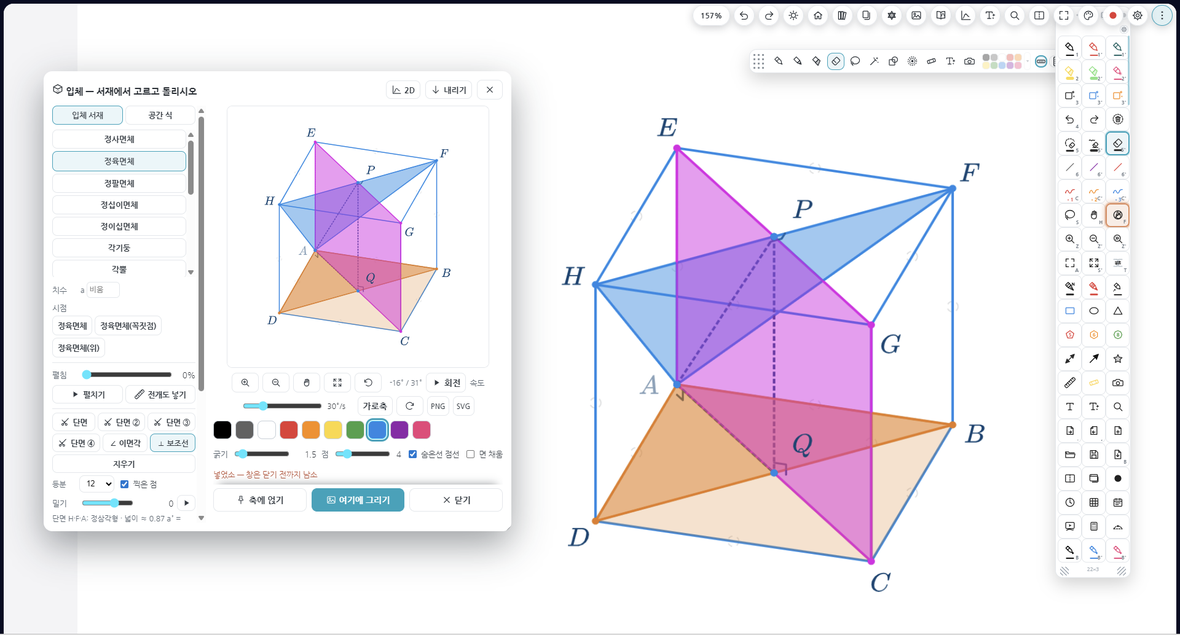Activate the hand pan tool under the preview
Viewport: 1180px width, 635px height.
(306, 383)
